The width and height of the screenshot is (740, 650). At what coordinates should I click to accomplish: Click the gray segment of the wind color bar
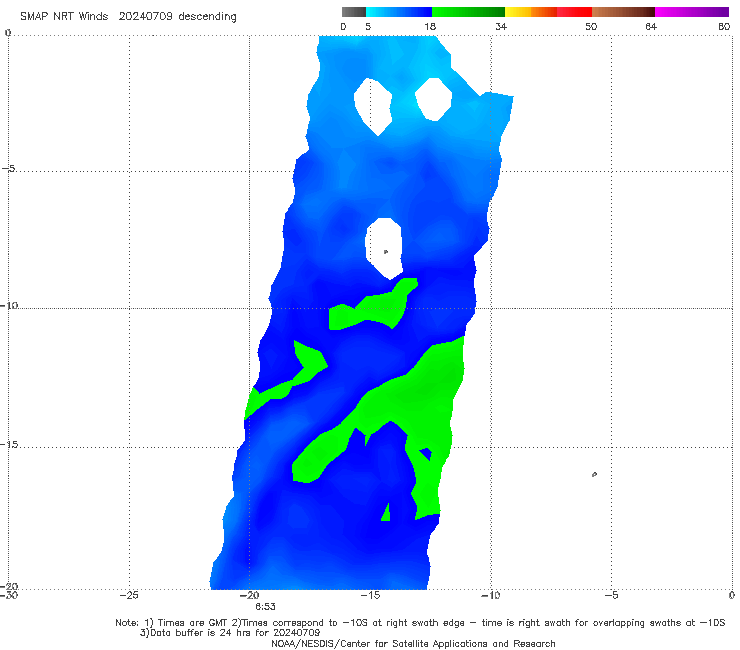pos(354,12)
